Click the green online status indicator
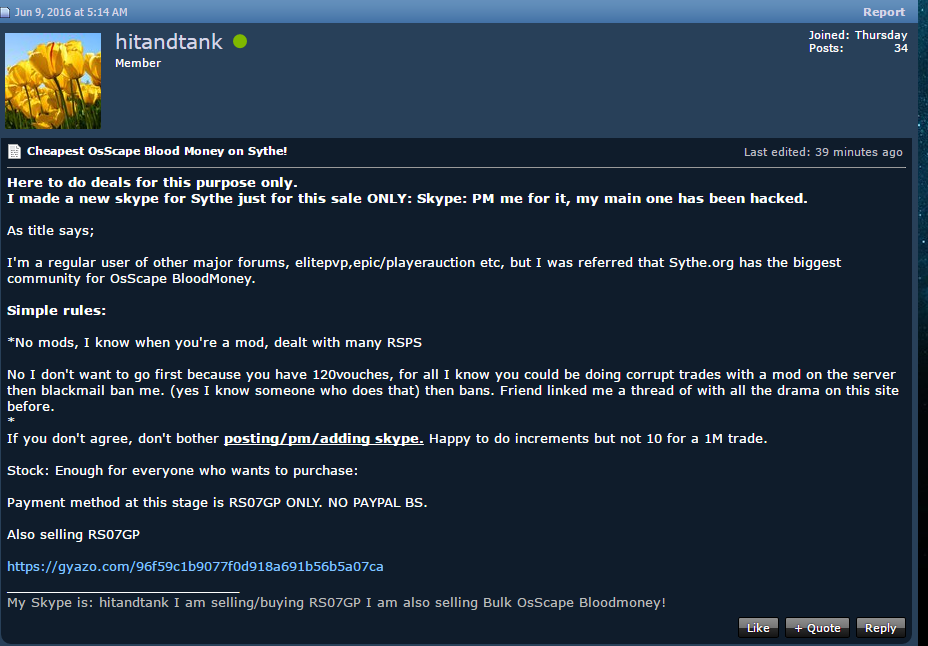Image resolution: width=928 pixels, height=646 pixels. pos(240,41)
